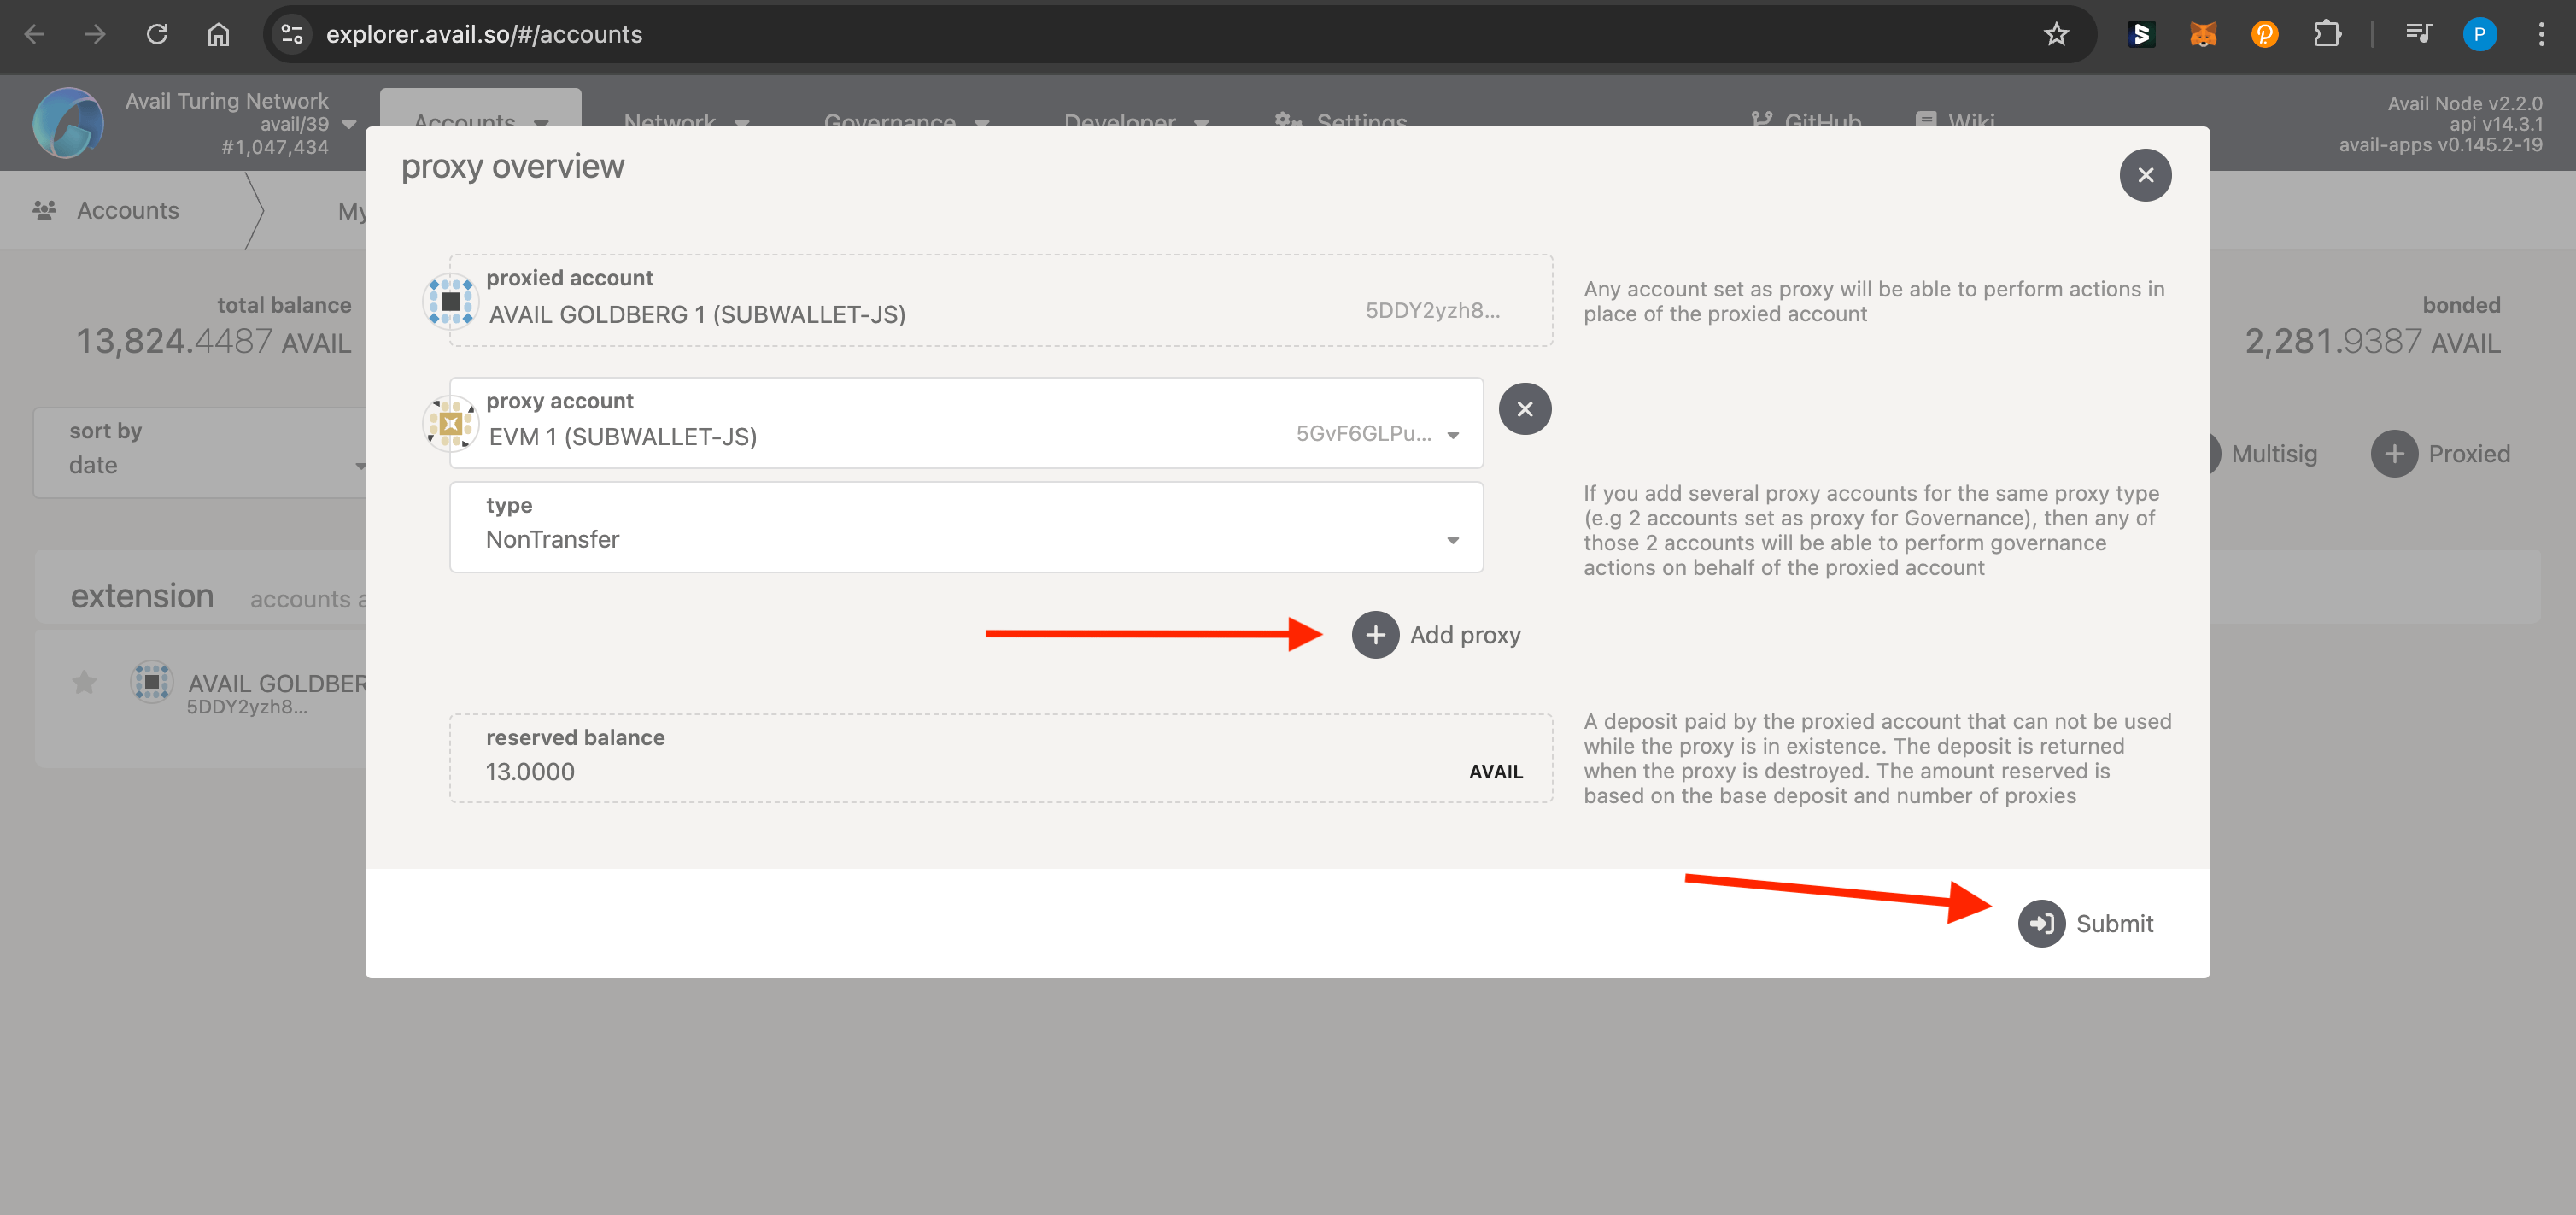Click the MetaMask extension icon in the browser toolbar
Screen dimensions: 2576x1215
point(2203,33)
